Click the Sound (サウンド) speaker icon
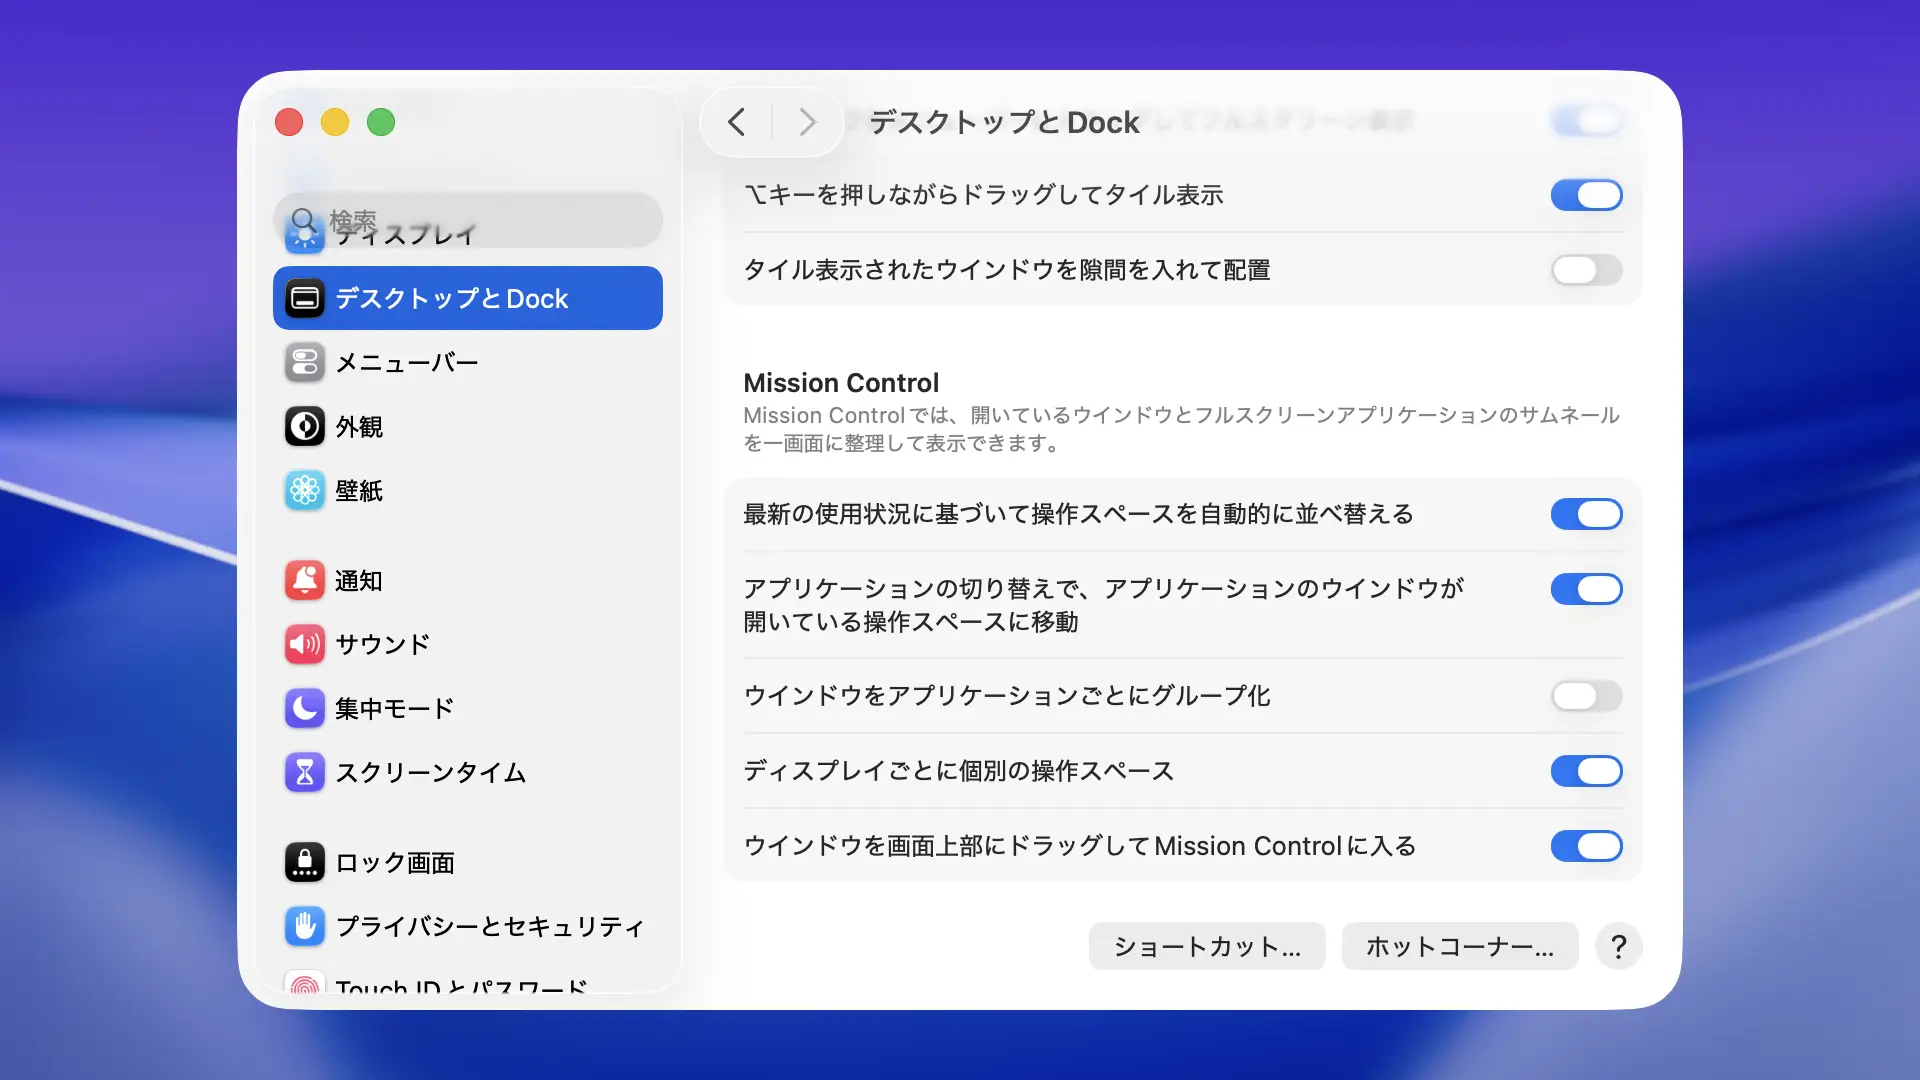 304,644
